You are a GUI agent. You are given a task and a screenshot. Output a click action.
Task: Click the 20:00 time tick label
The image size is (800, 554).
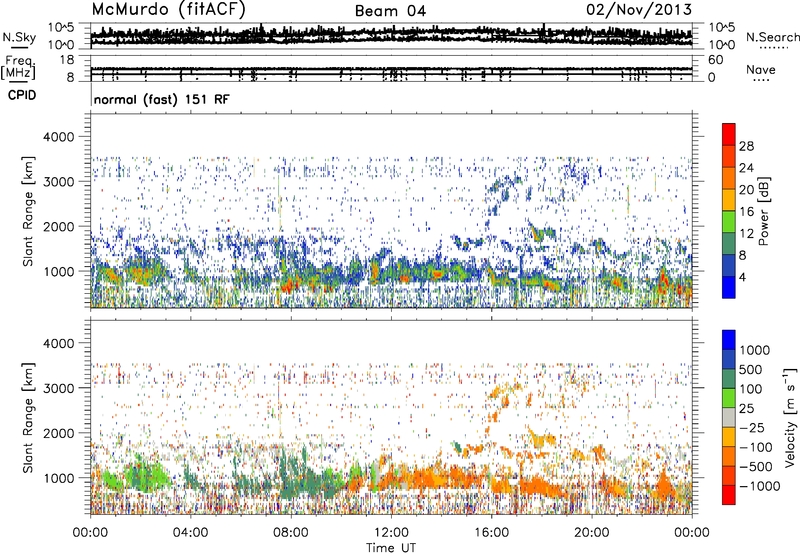point(592,533)
